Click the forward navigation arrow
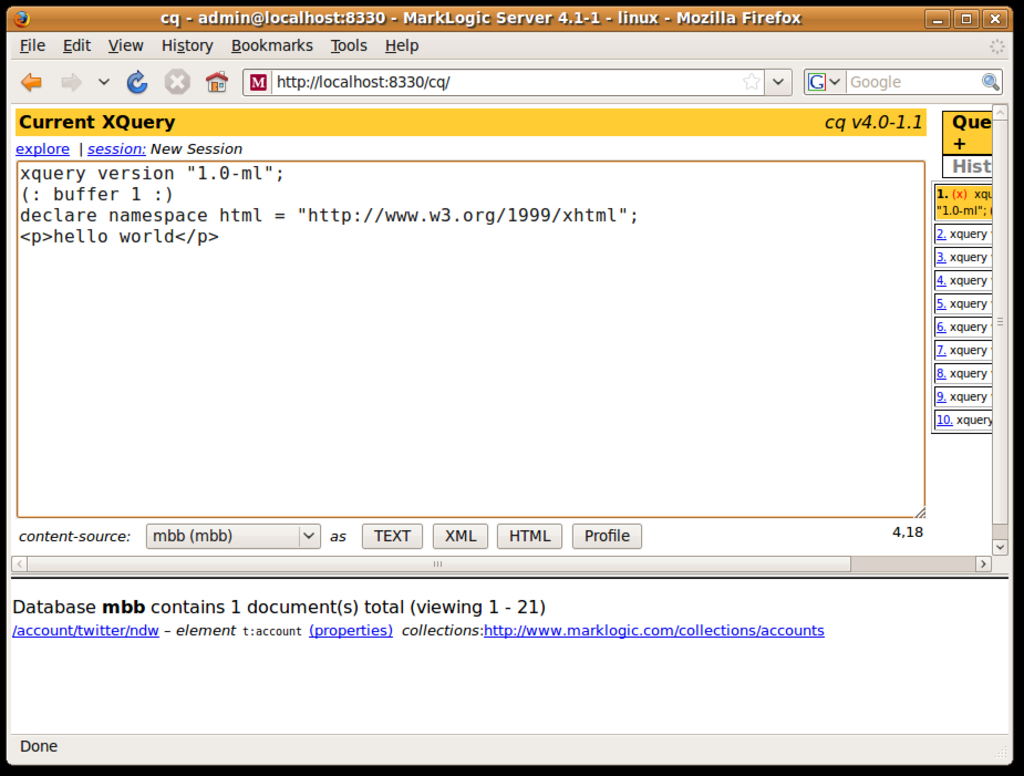Screen dimensions: 1024x776 tap(71, 82)
